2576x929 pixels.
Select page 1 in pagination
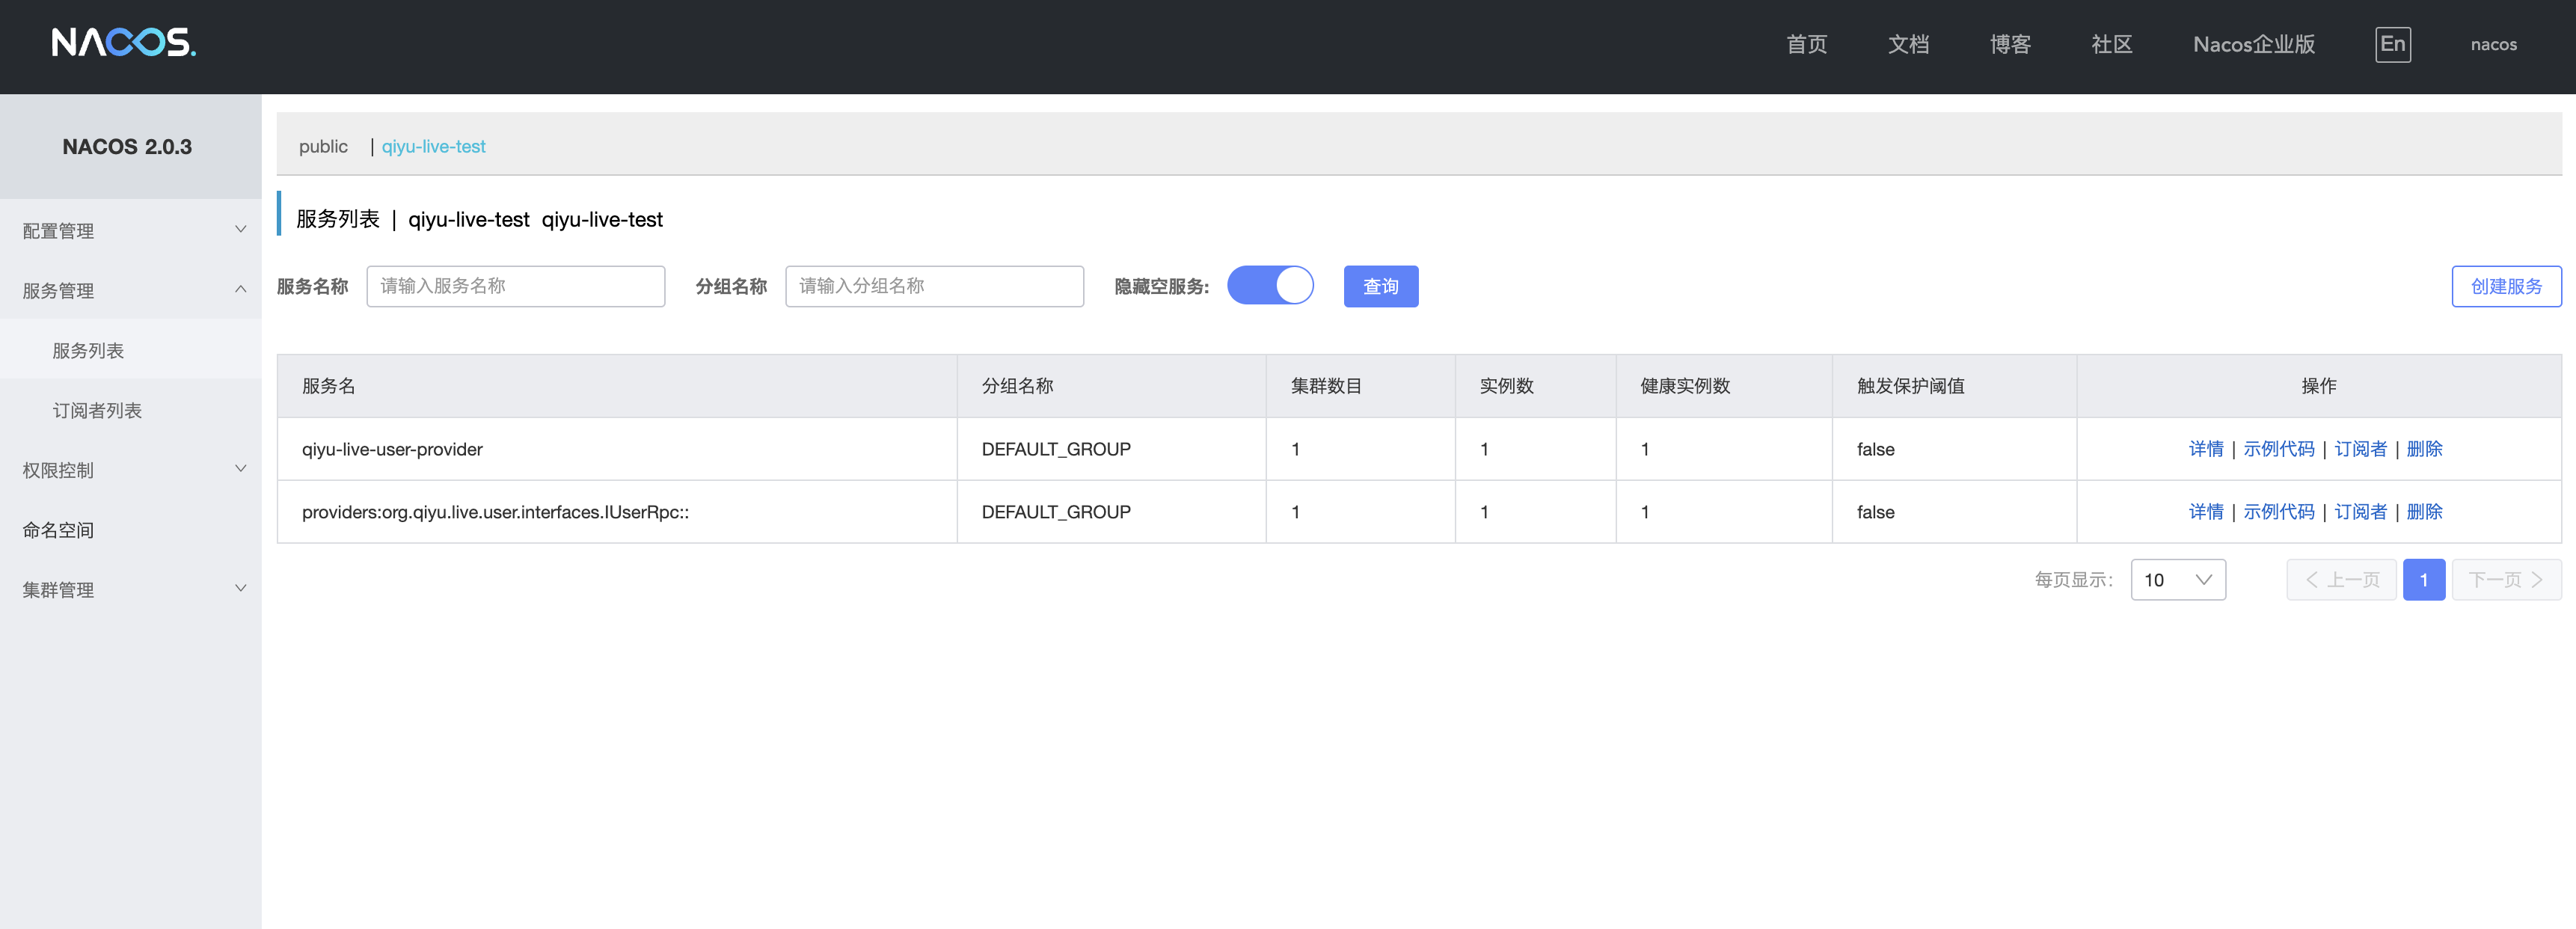click(x=2423, y=580)
